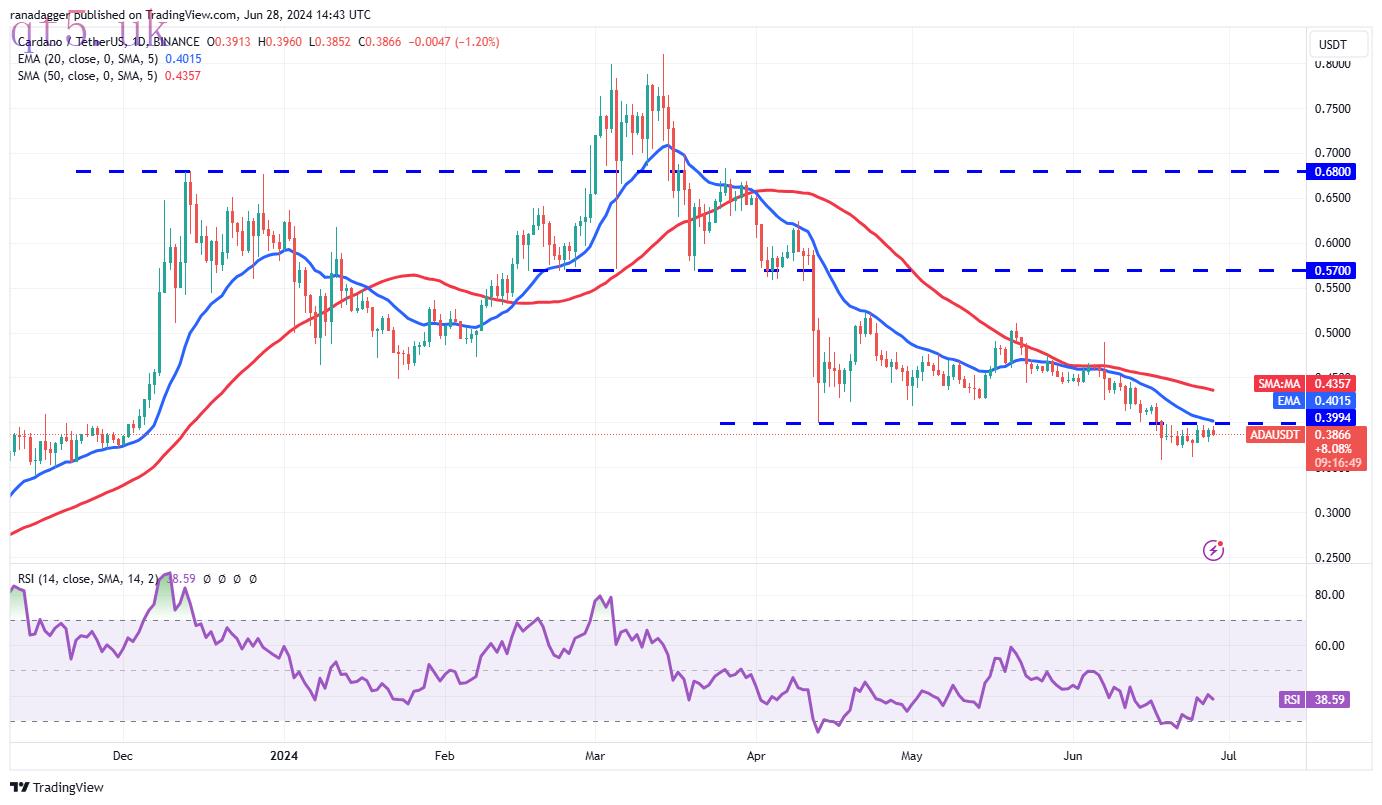The width and height of the screenshot is (1382, 805).
Task: Click the 0.6500 price axis label
Action: (1333, 198)
